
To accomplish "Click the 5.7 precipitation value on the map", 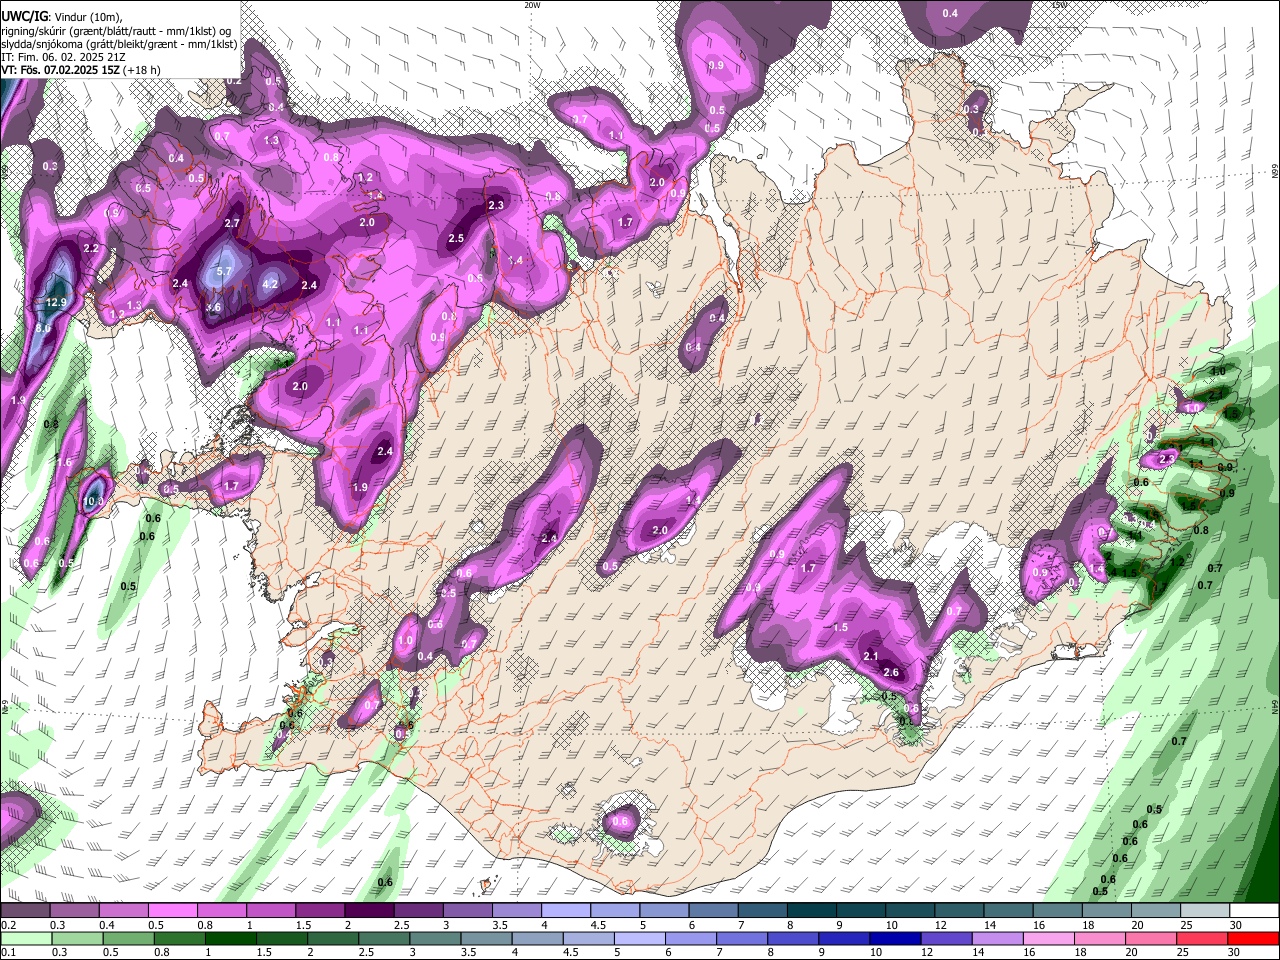I will pos(224,272).
